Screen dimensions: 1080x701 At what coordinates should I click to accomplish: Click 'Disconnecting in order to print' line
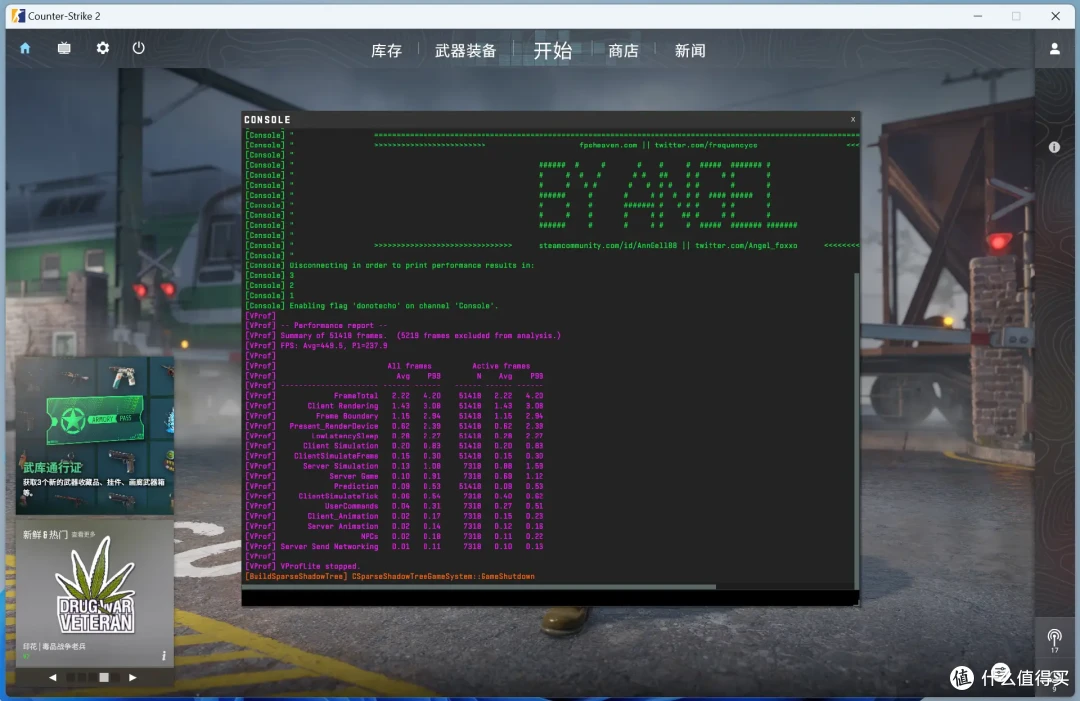click(411, 265)
